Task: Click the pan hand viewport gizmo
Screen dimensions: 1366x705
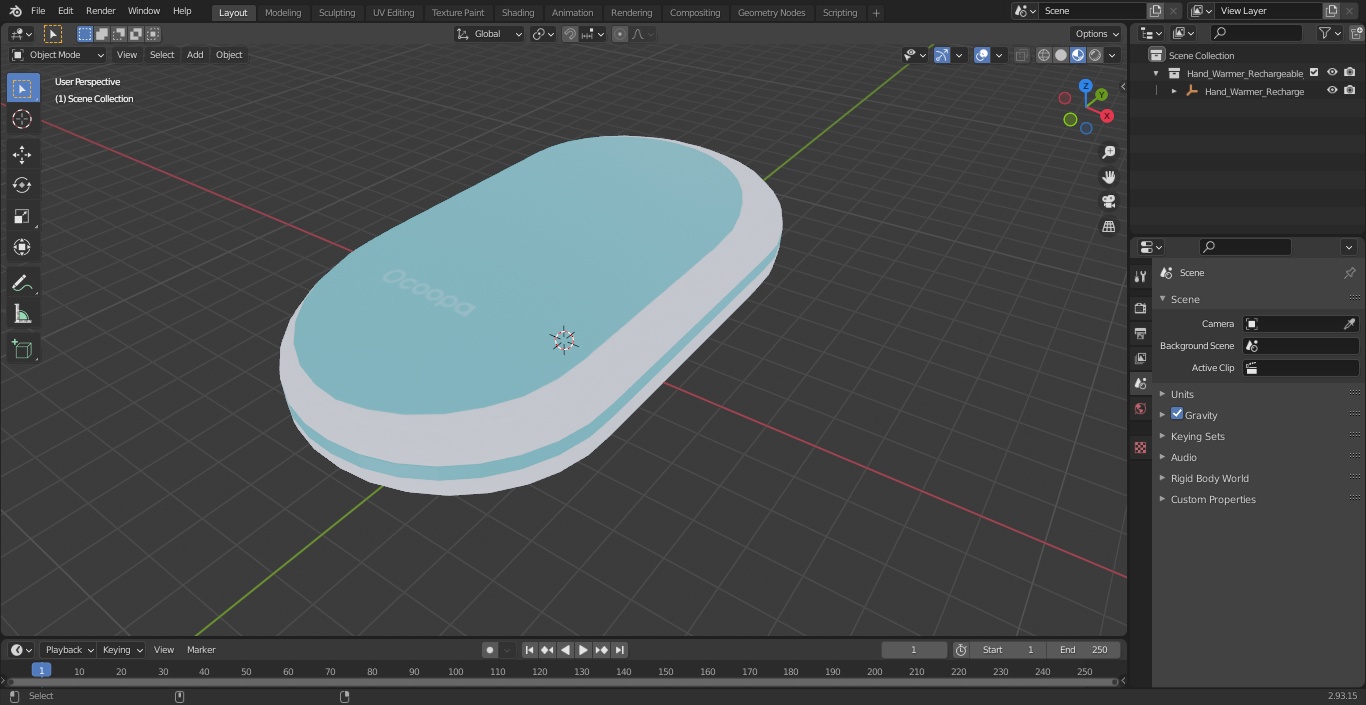Action: [x=1108, y=177]
